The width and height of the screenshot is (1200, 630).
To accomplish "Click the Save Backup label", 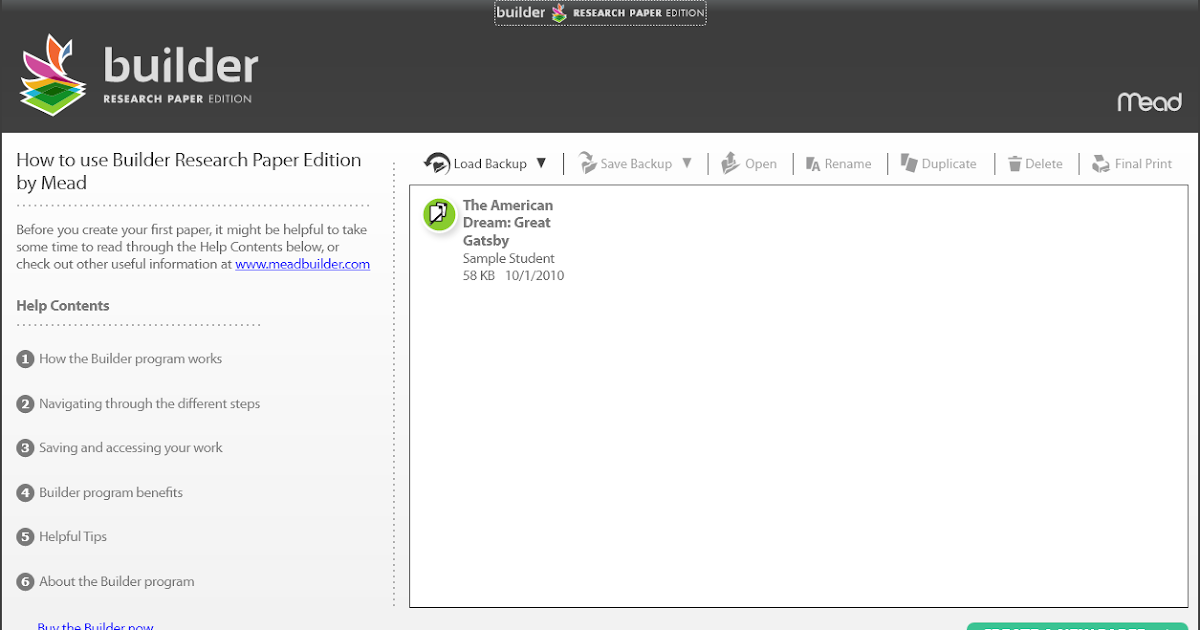I will pyautogui.click(x=636, y=164).
